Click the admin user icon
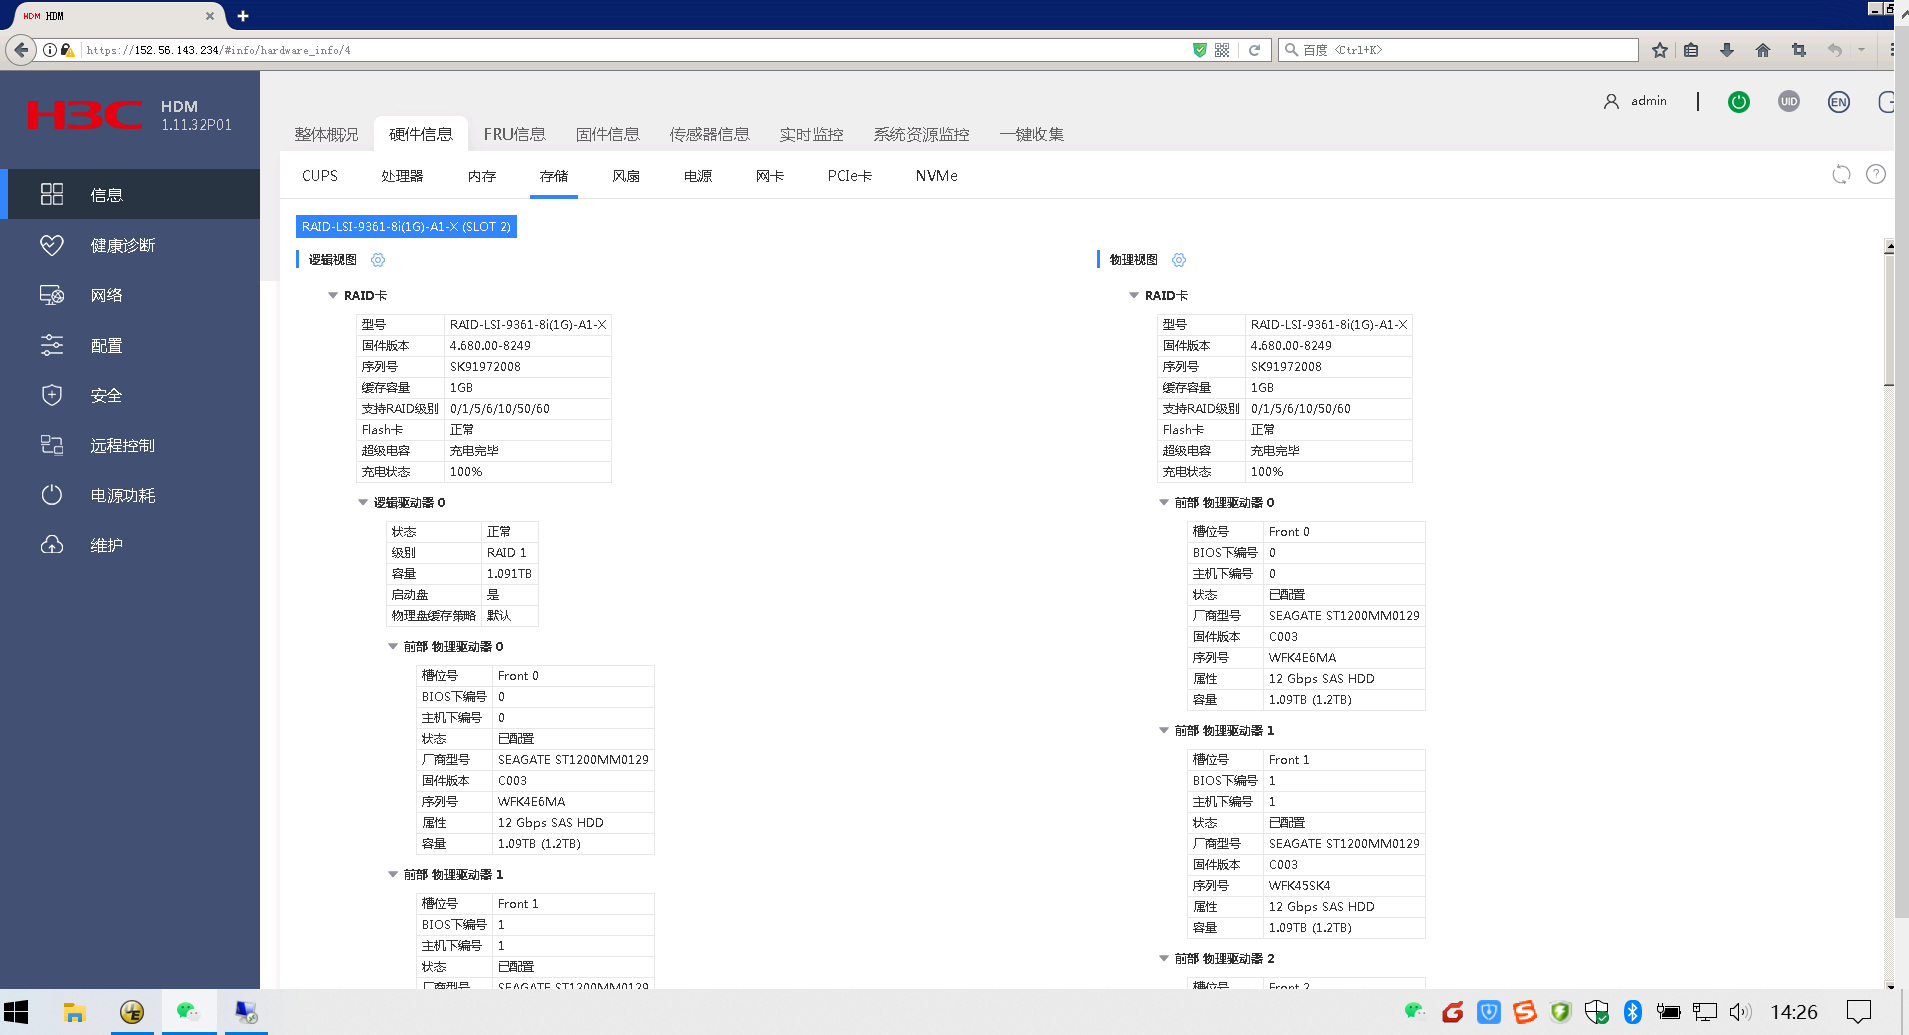Viewport: 1909px width, 1035px height. [1611, 101]
